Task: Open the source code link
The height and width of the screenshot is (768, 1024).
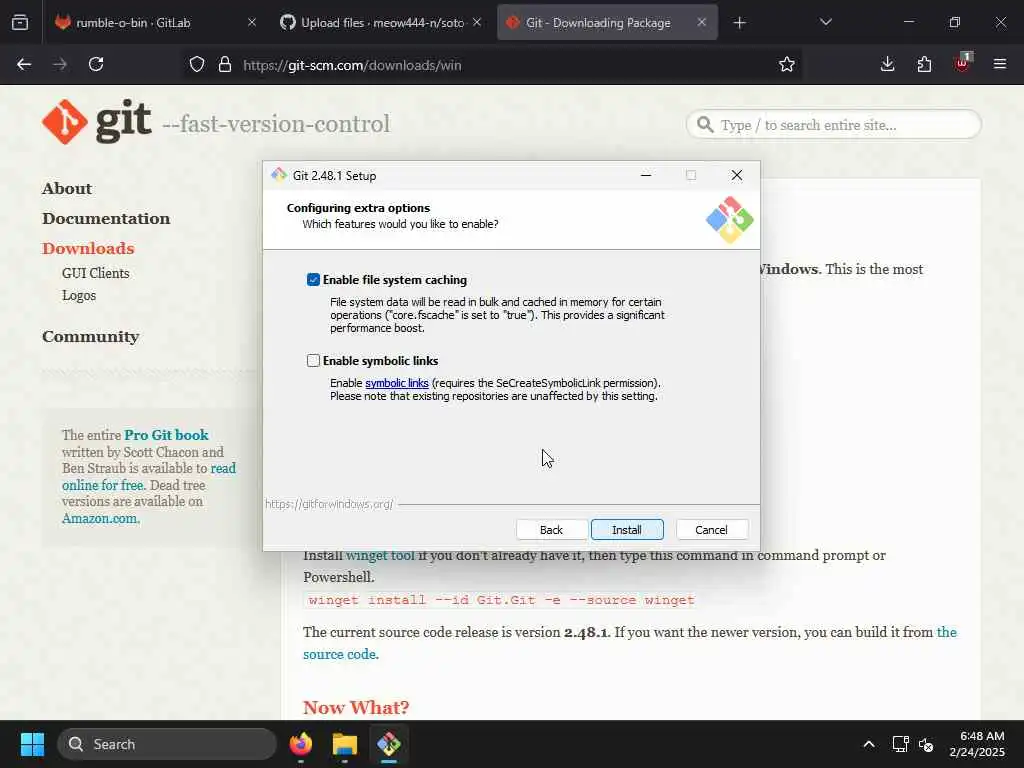Action: (340, 654)
